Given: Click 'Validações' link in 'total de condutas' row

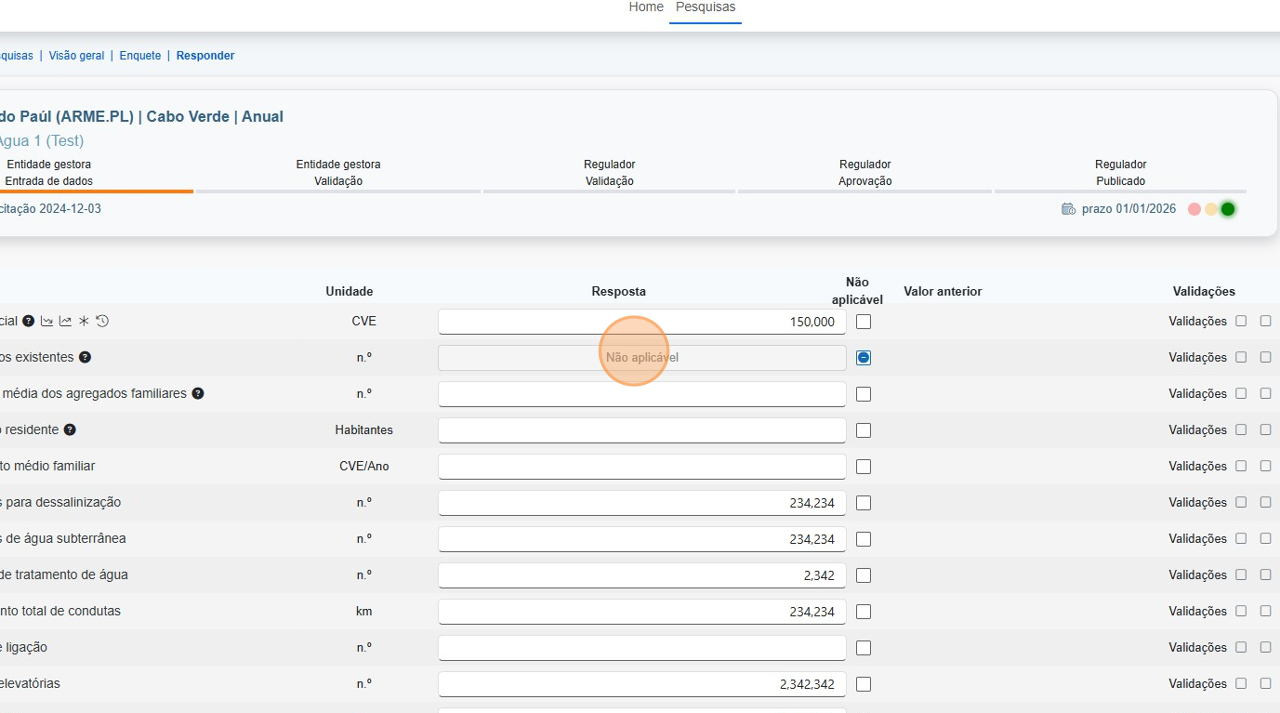Looking at the screenshot, I should point(1197,611).
